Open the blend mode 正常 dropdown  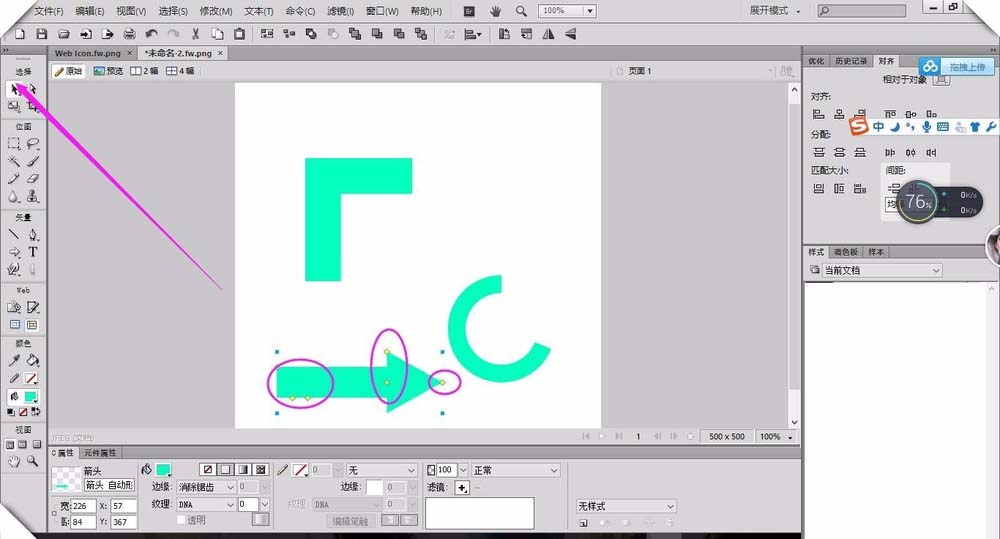click(515, 470)
